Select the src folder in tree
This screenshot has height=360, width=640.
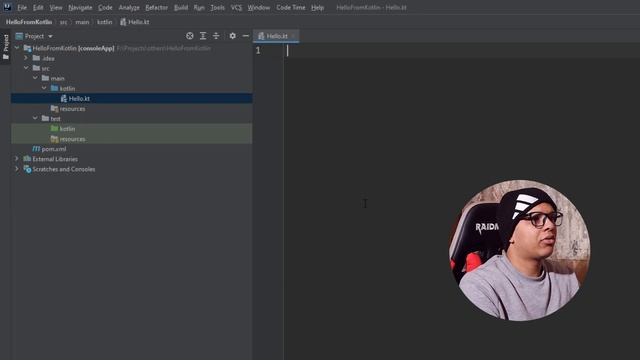pyautogui.click(x=45, y=68)
